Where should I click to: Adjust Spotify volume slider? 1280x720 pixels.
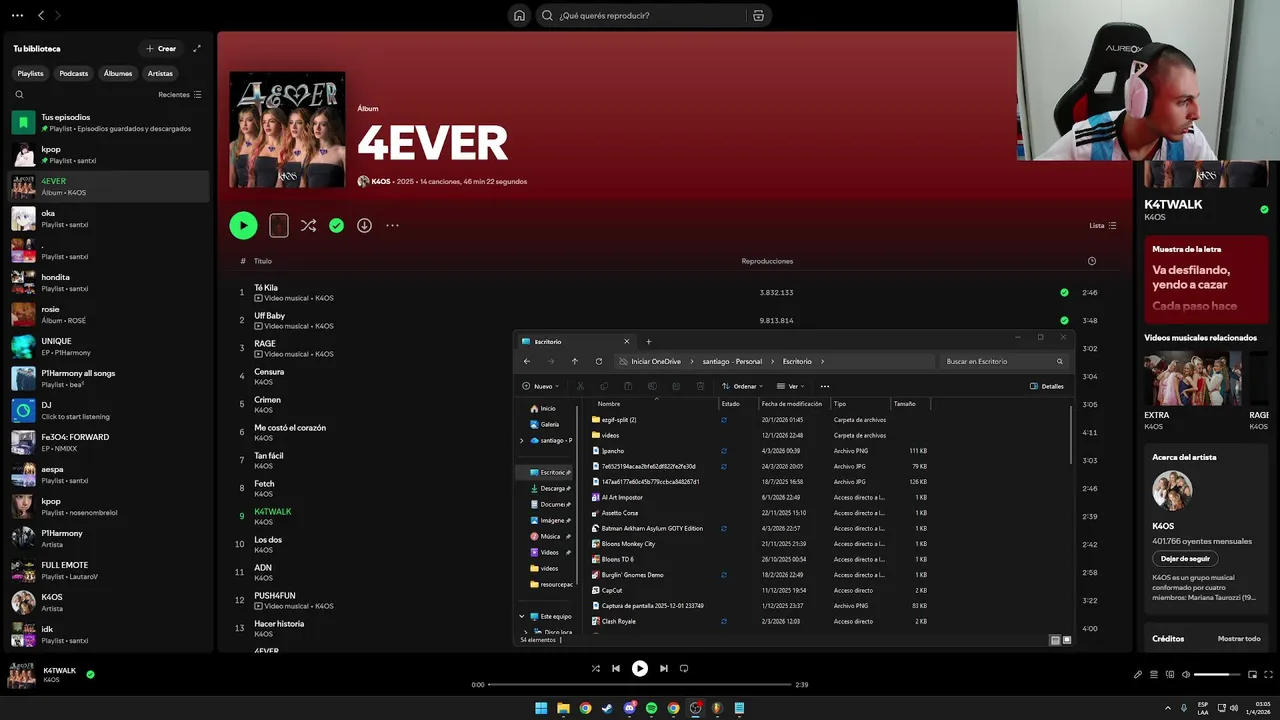pos(1217,675)
